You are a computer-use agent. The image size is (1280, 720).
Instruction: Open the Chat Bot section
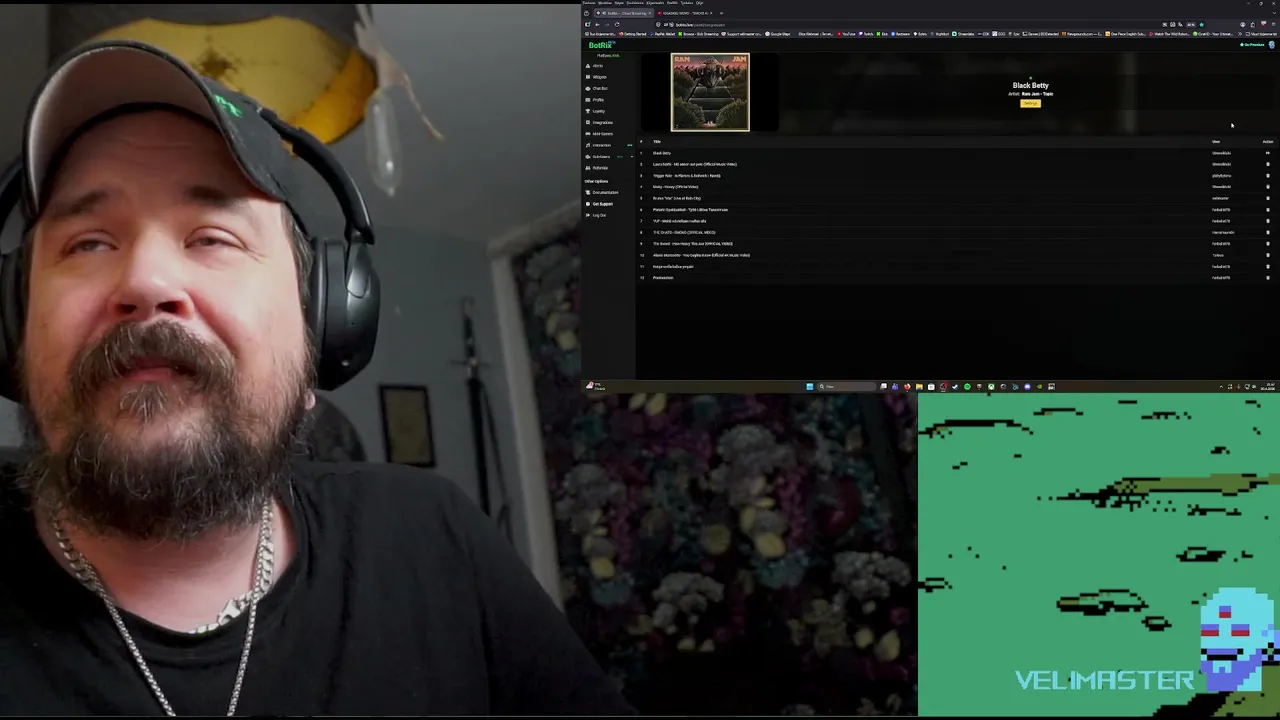(599, 88)
